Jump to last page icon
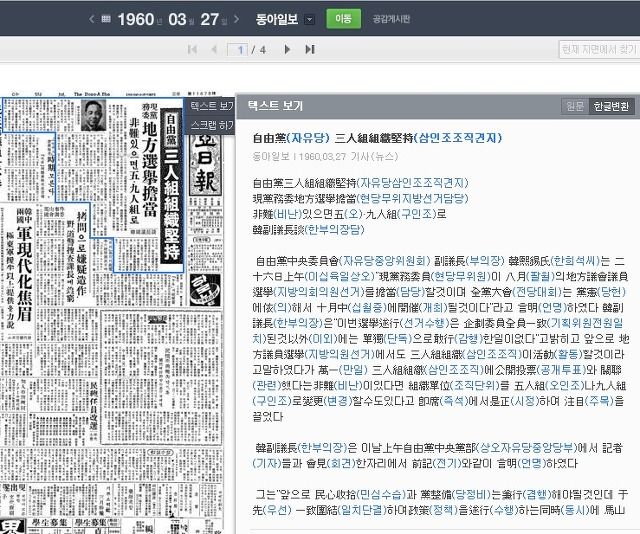The image size is (640, 534). [x=310, y=49]
